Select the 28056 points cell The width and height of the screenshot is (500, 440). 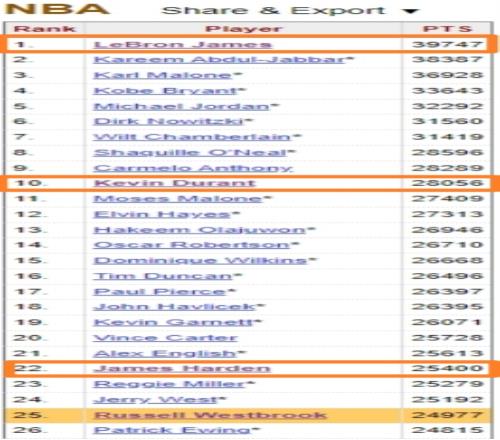447,183
